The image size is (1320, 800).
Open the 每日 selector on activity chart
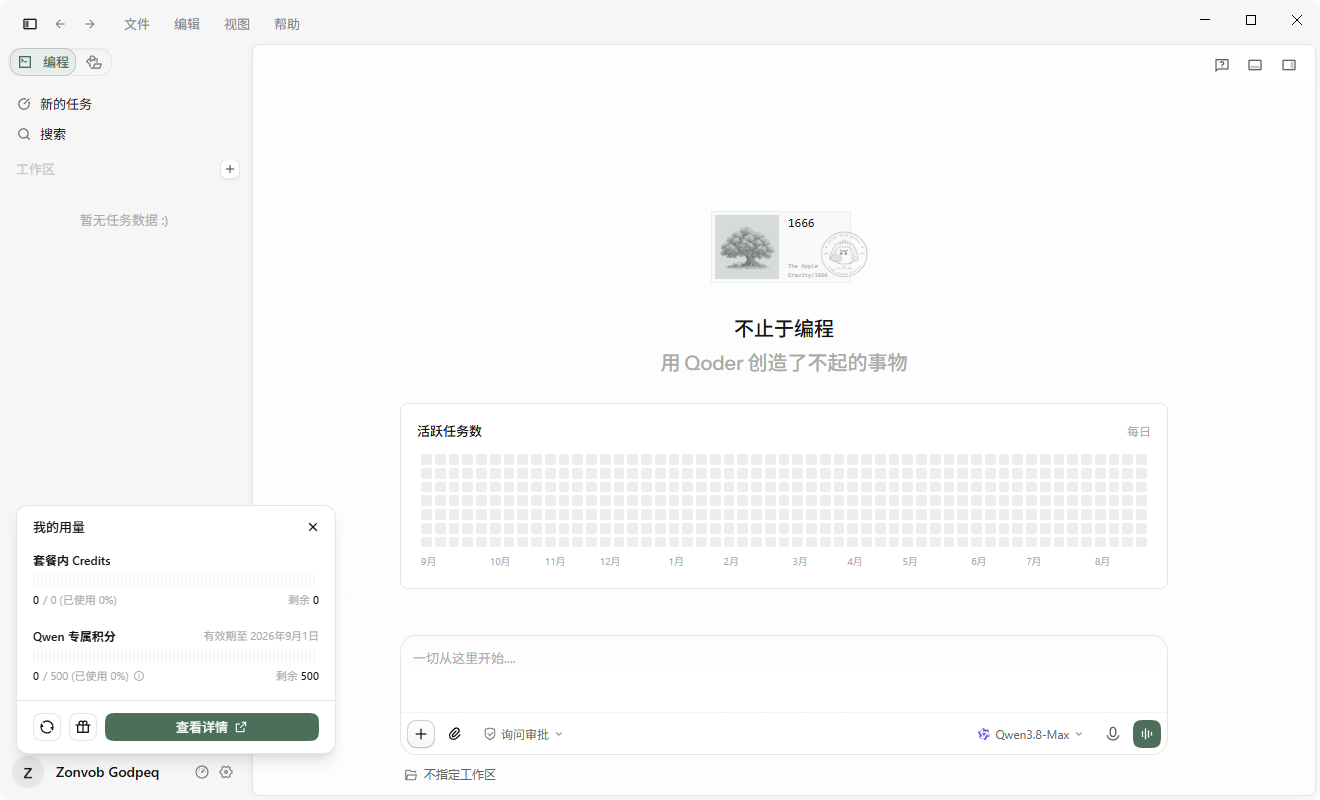tap(1139, 432)
